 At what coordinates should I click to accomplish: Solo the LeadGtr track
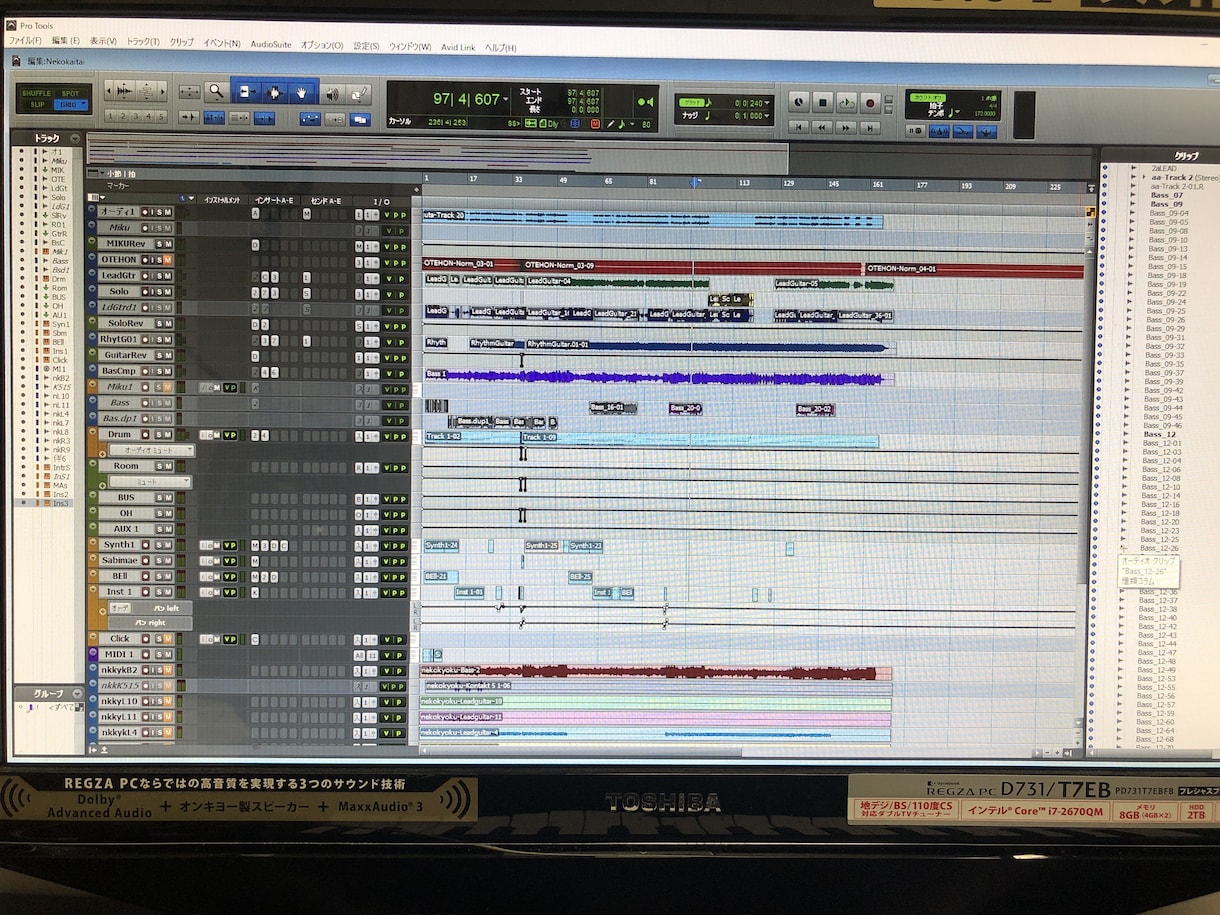point(158,276)
